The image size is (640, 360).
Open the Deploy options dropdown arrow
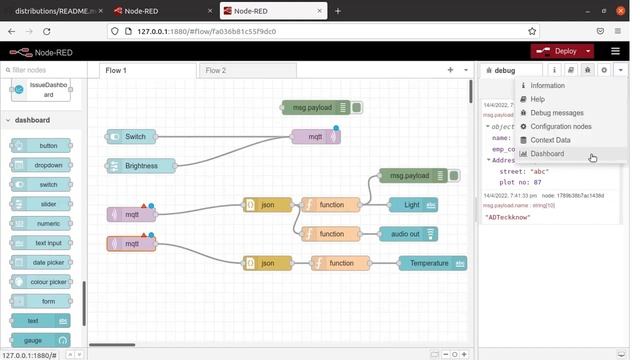click(x=588, y=51)
